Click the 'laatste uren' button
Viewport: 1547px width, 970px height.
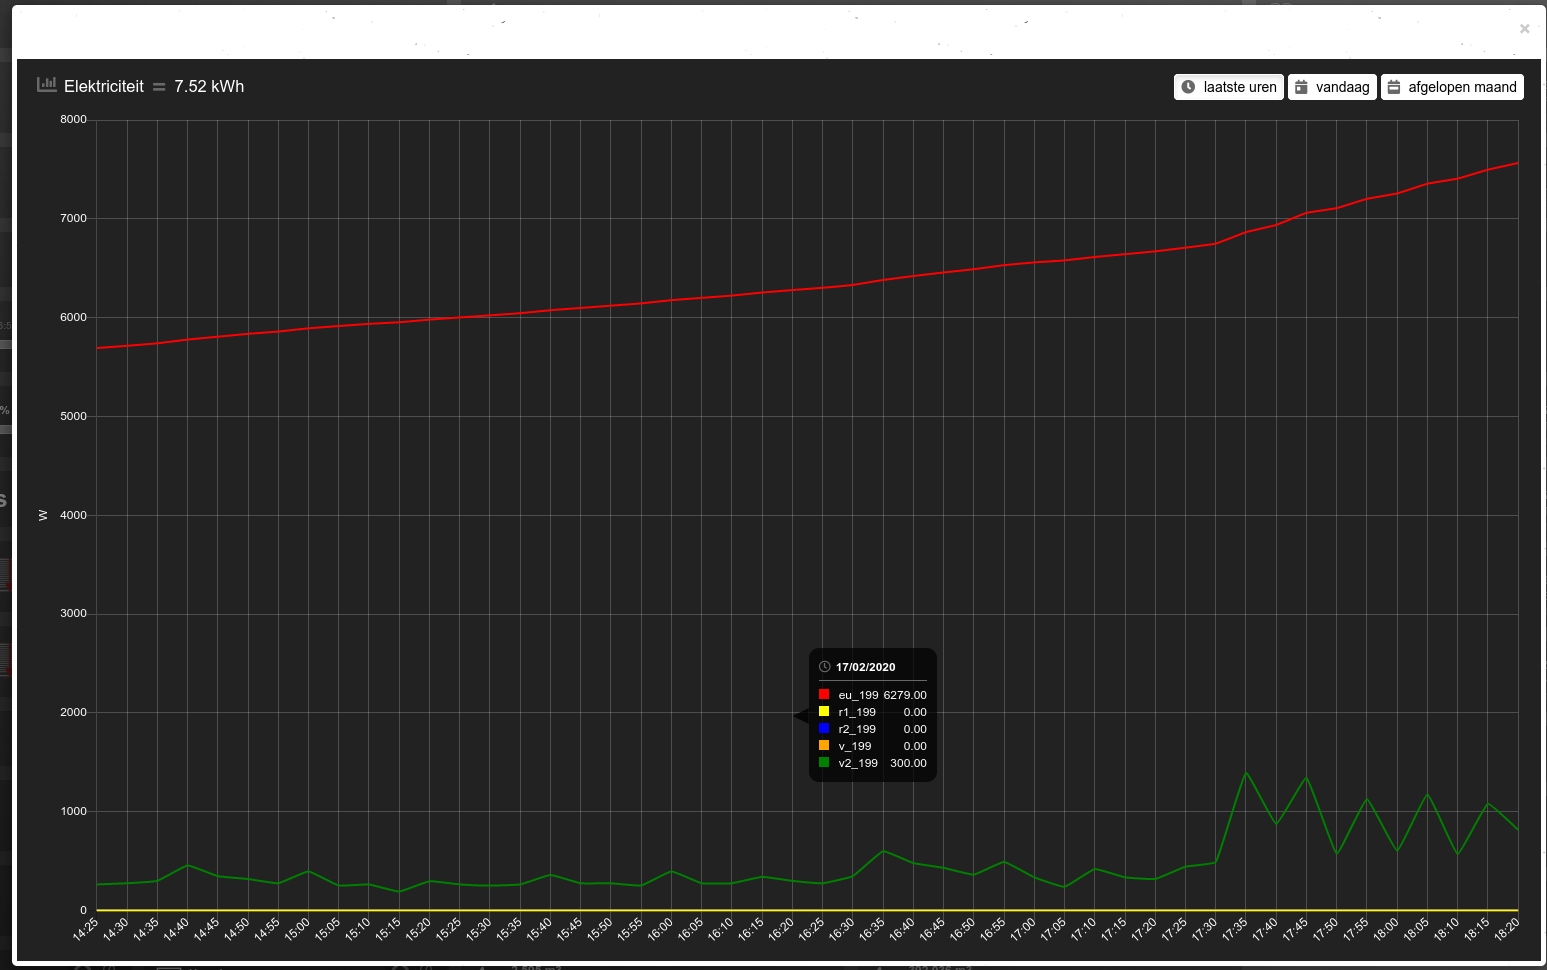[x=1228, y=87]
